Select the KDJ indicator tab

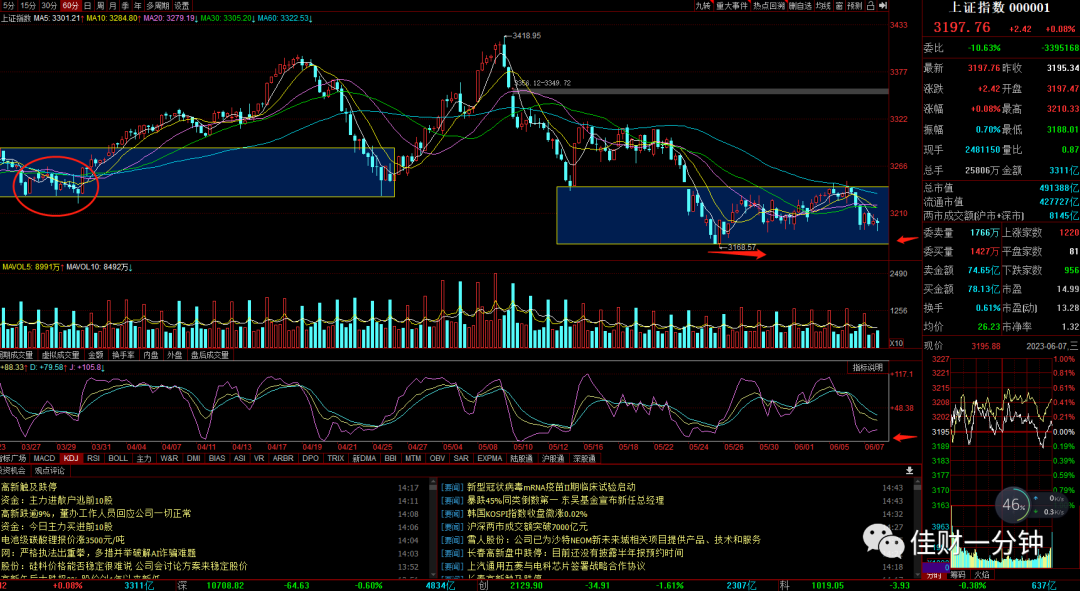(71, 458)
